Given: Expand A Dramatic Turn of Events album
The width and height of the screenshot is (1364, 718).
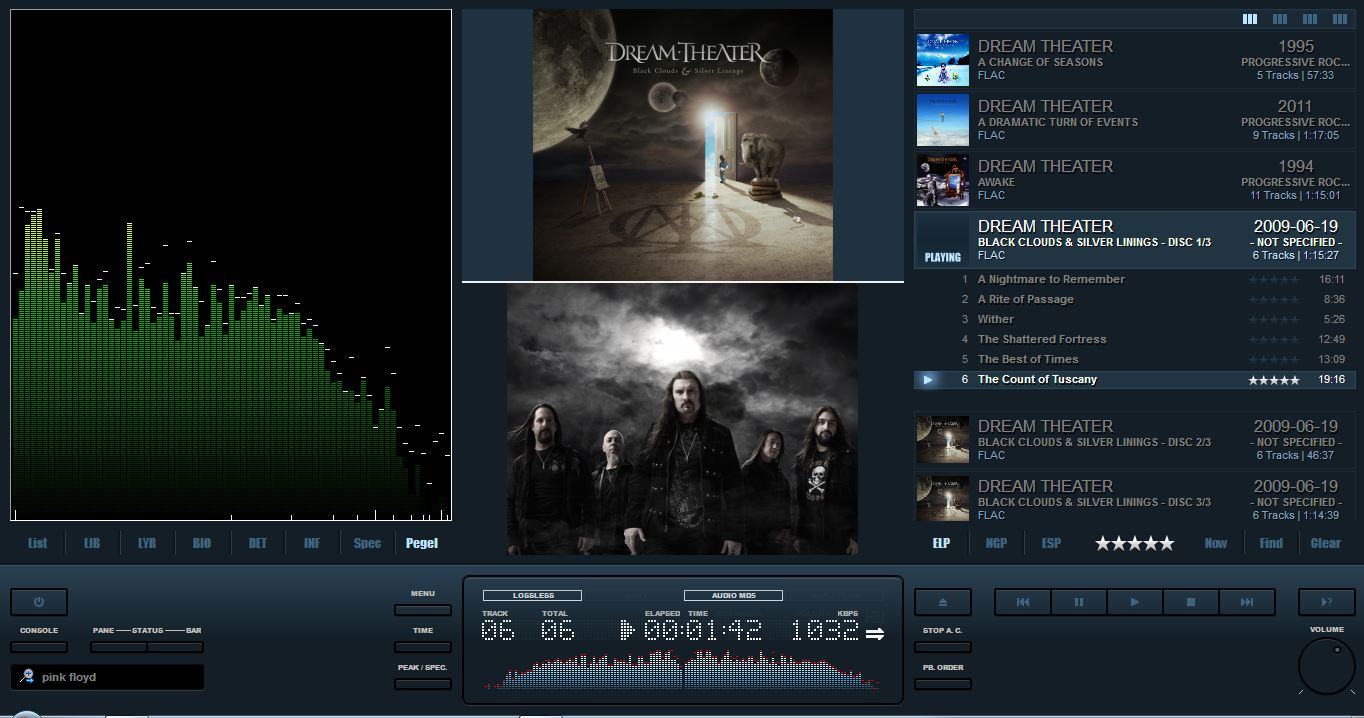Looking at the screenshot, I should tap(1135, 120).
